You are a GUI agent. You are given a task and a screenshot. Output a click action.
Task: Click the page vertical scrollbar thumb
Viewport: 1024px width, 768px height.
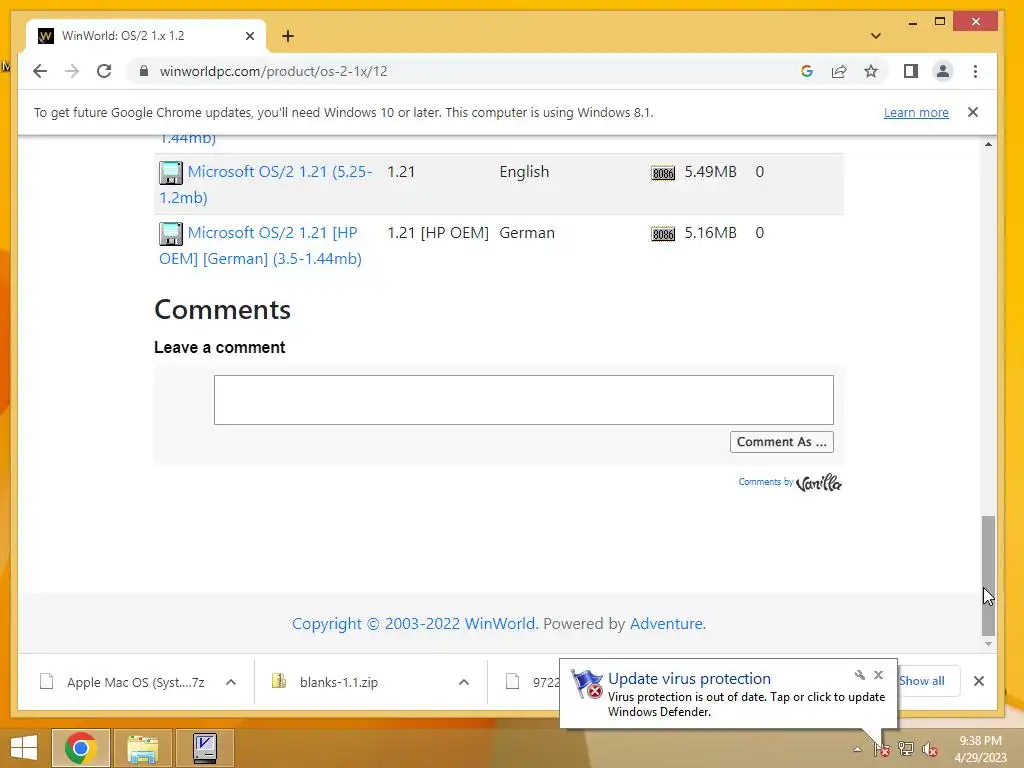coord(988,575)
